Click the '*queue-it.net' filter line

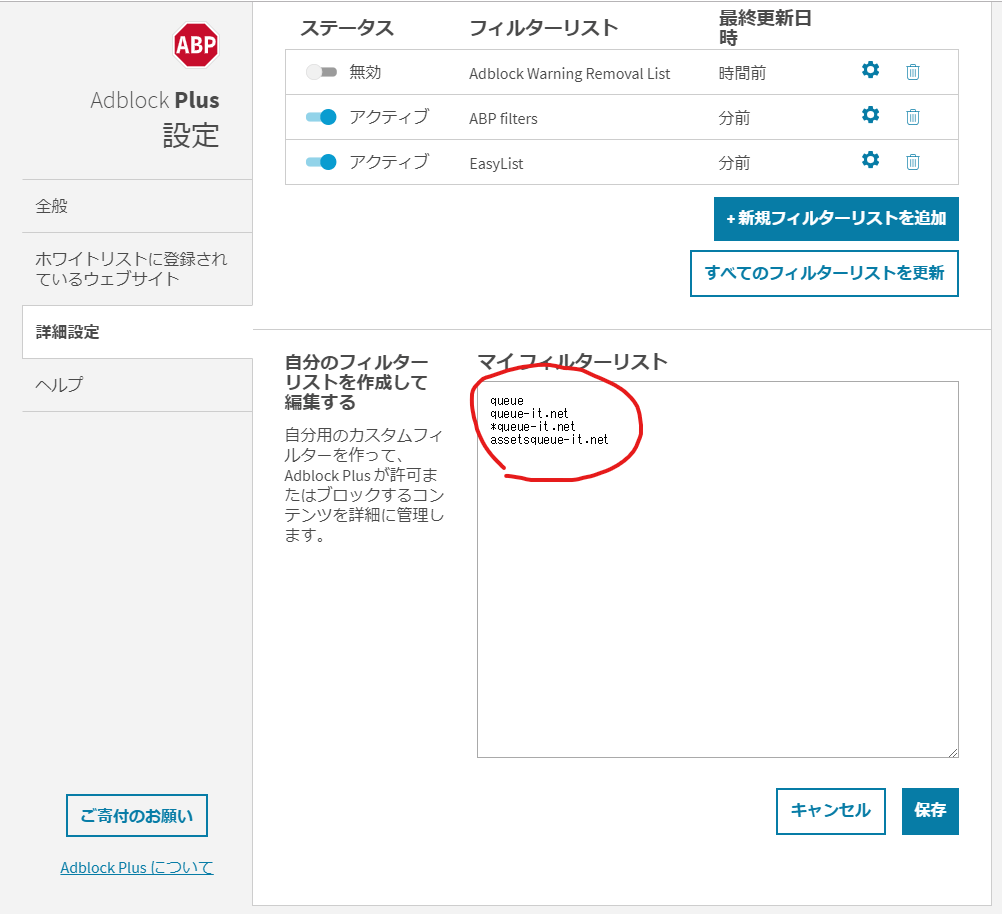click(x=532, y=426)
